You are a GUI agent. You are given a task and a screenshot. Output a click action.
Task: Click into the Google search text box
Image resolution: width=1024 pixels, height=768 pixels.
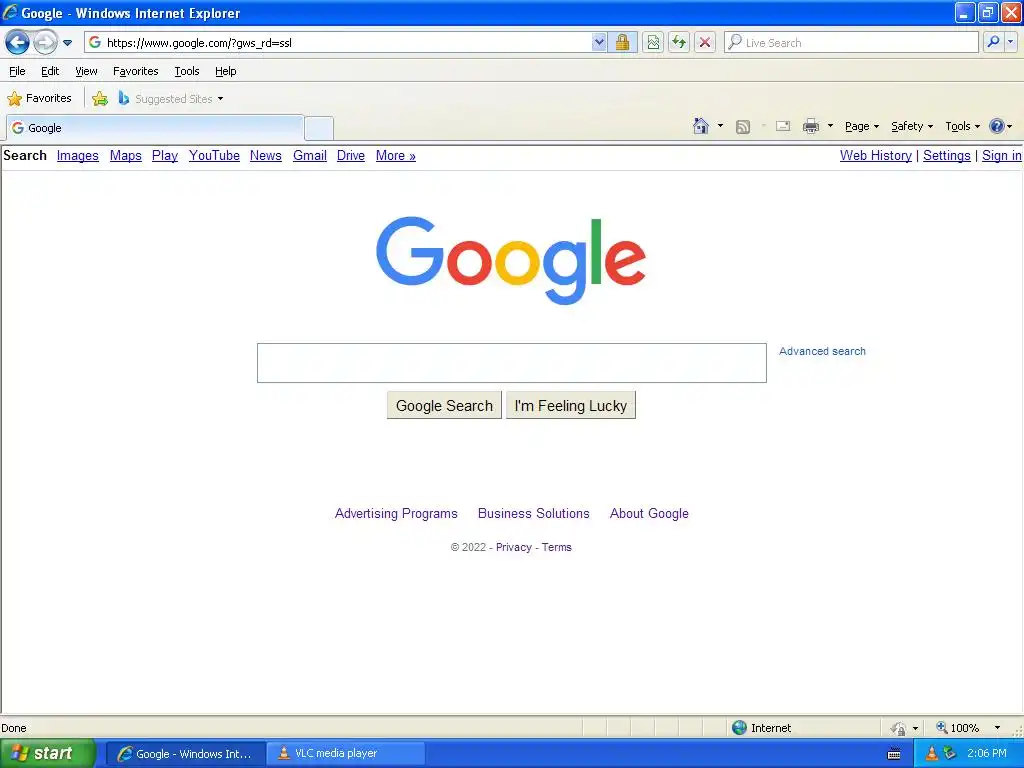pyautogui.click(x=511, y=362)
